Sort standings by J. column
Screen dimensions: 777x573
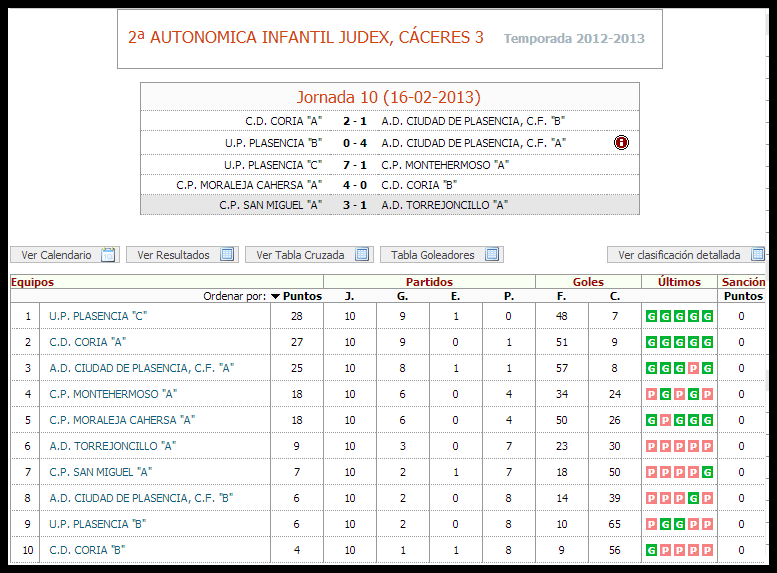click(349, 296)
